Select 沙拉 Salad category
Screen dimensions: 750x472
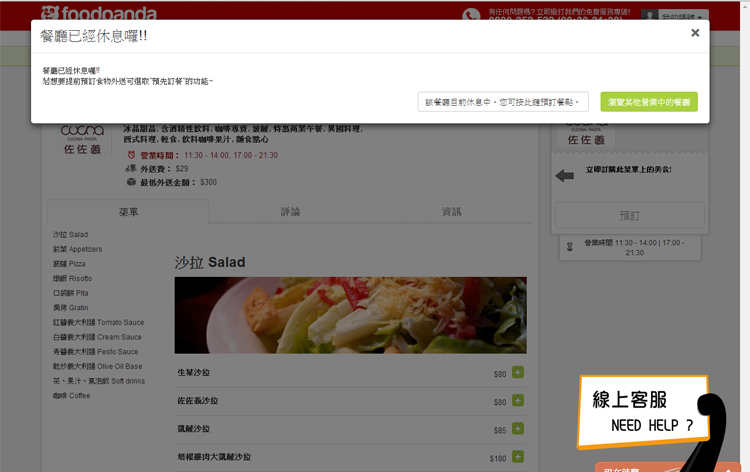(70, 234)
